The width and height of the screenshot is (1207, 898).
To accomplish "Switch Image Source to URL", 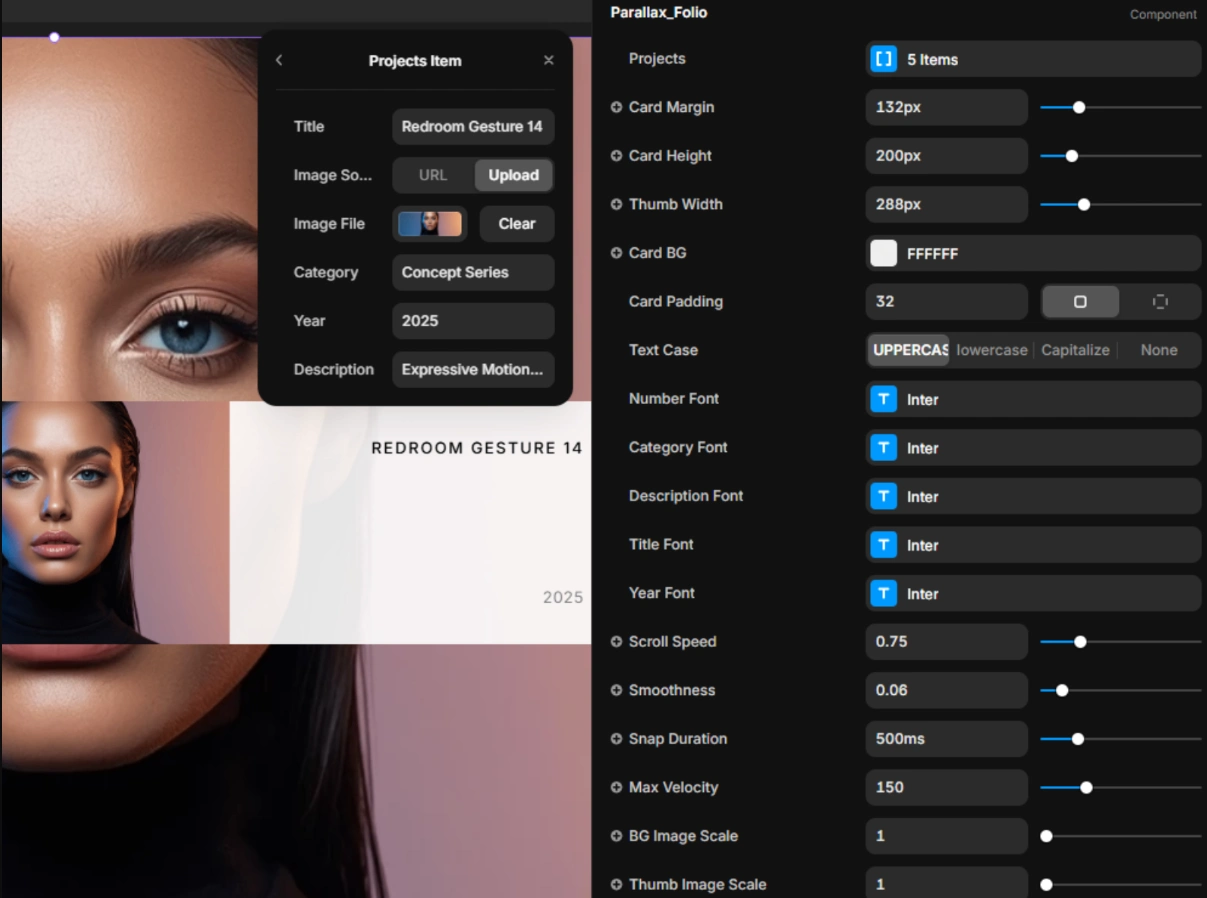I will pos(433,175).
